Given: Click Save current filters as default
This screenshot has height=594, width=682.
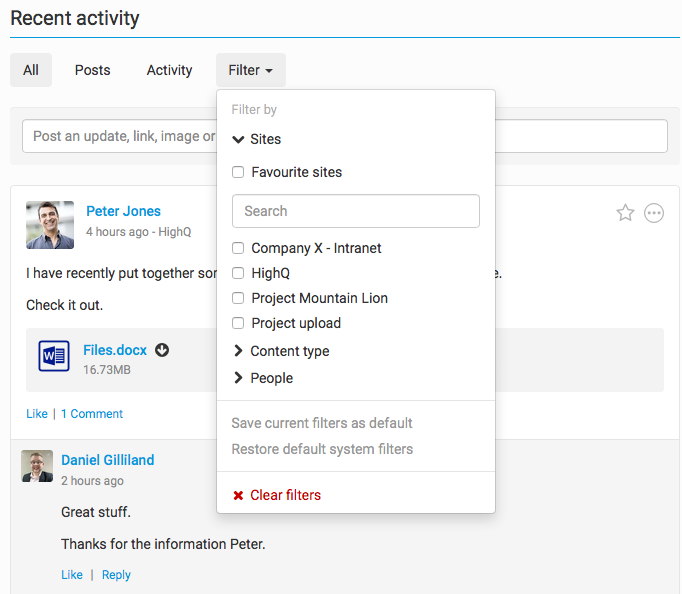Looking at the screenshot, I should click(x=321, y=423).
